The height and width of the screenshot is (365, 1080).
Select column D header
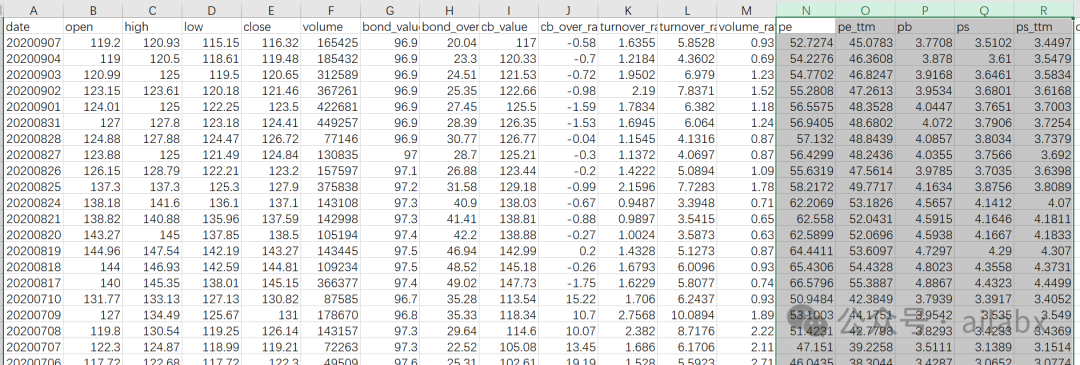tap(211, 10)
